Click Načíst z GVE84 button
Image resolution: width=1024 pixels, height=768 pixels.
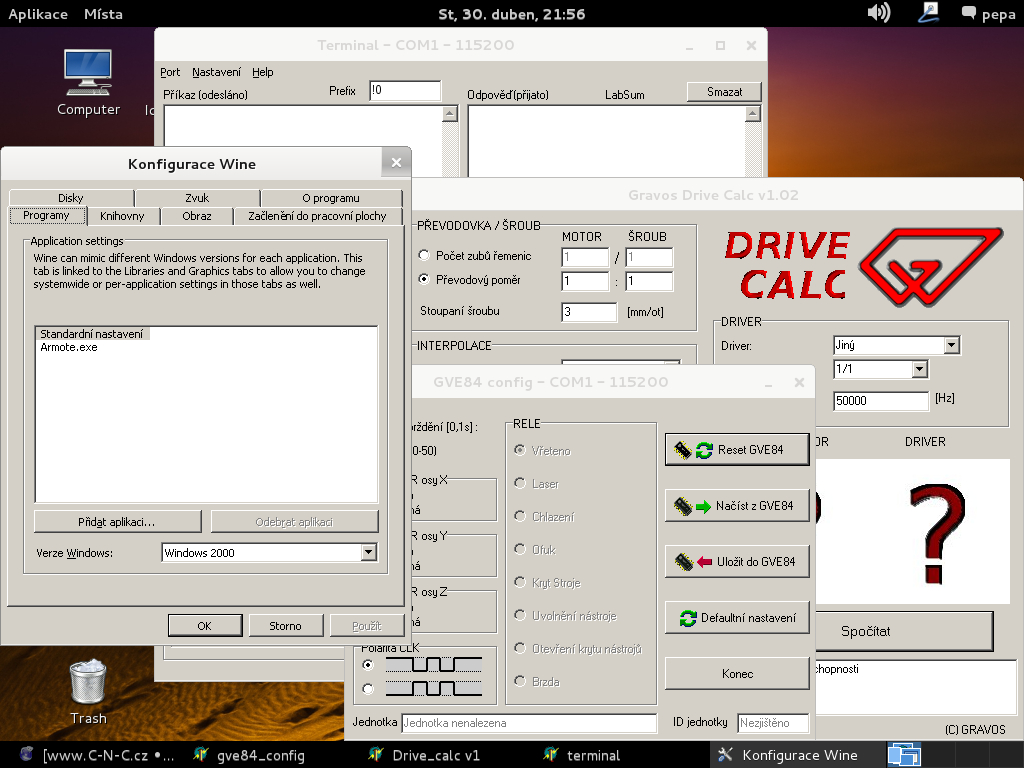tap(737, 505)
